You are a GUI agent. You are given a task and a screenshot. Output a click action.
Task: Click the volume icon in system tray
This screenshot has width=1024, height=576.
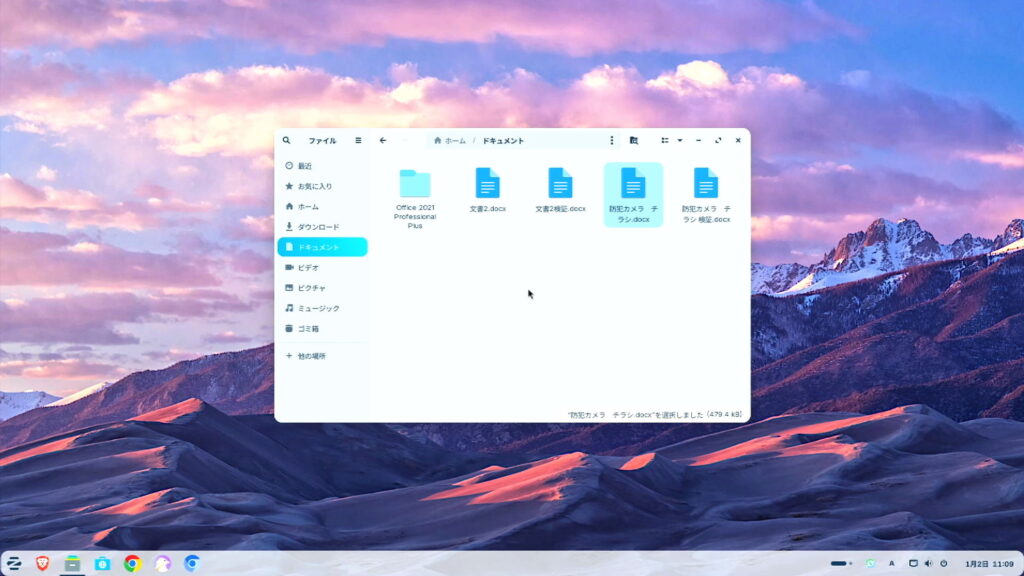(x=928, y=563)
